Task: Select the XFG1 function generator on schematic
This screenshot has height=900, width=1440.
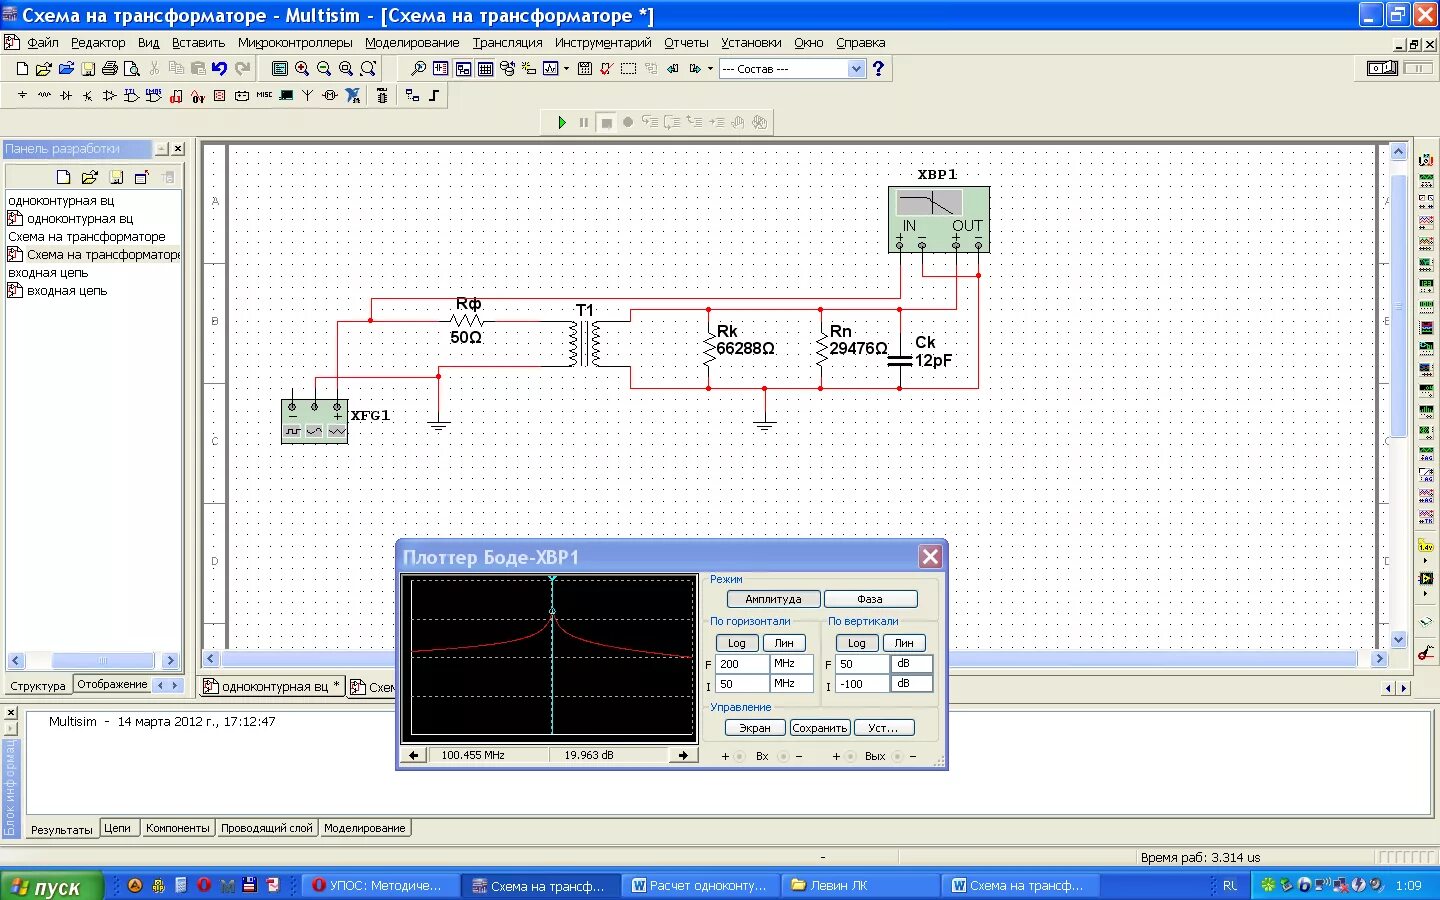Action: pos(314,420)
